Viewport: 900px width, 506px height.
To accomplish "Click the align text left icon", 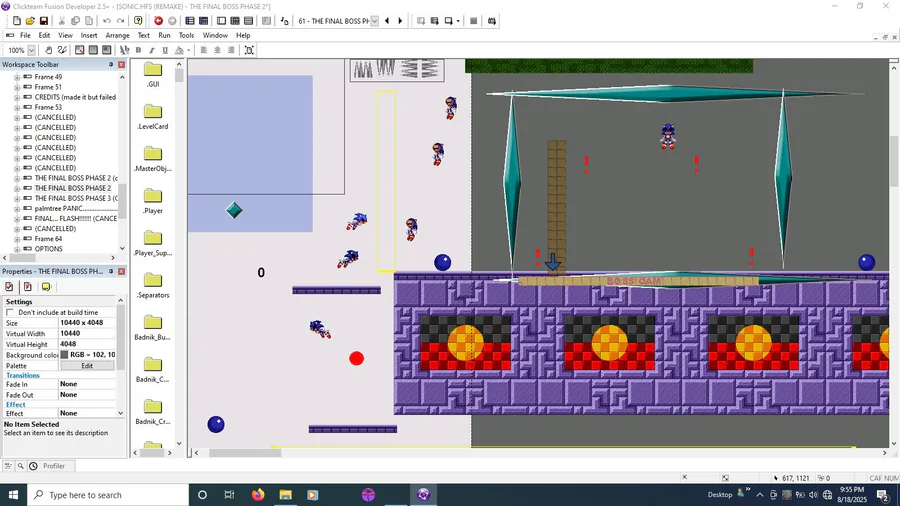I will [x=204, y=50].
